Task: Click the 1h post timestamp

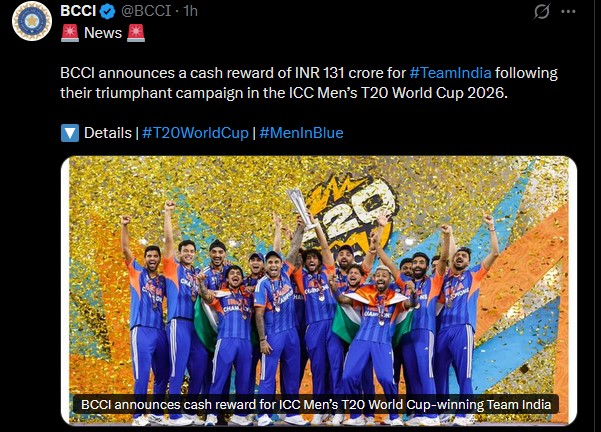Action: pyautogui.click(x=186, y=12)
